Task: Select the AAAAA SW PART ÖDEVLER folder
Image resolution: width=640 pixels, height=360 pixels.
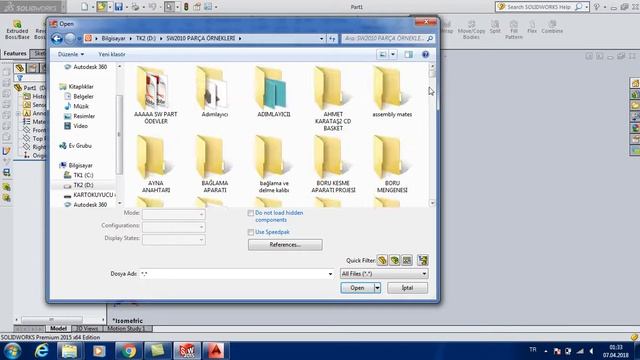Action: pos(156,95)
